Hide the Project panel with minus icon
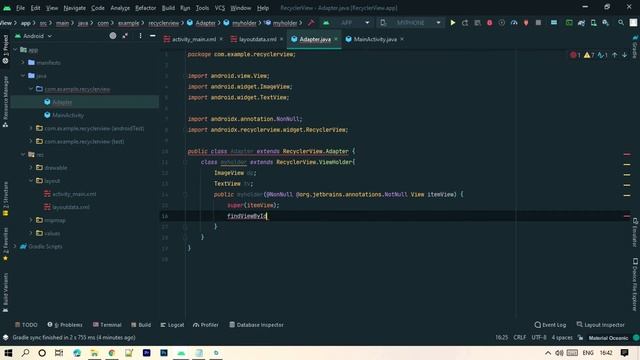Viewport: 640px width, 360px height. click(153, 36)
